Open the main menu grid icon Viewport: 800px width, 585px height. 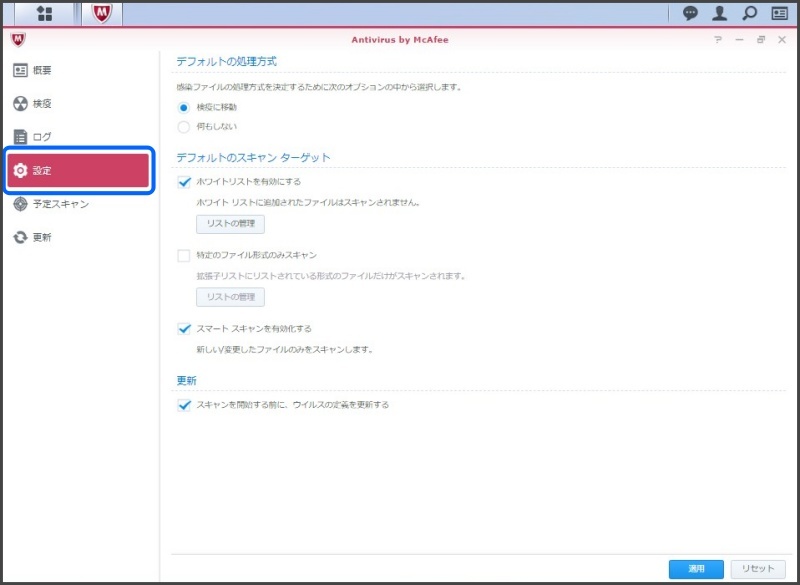click(44, 14)
